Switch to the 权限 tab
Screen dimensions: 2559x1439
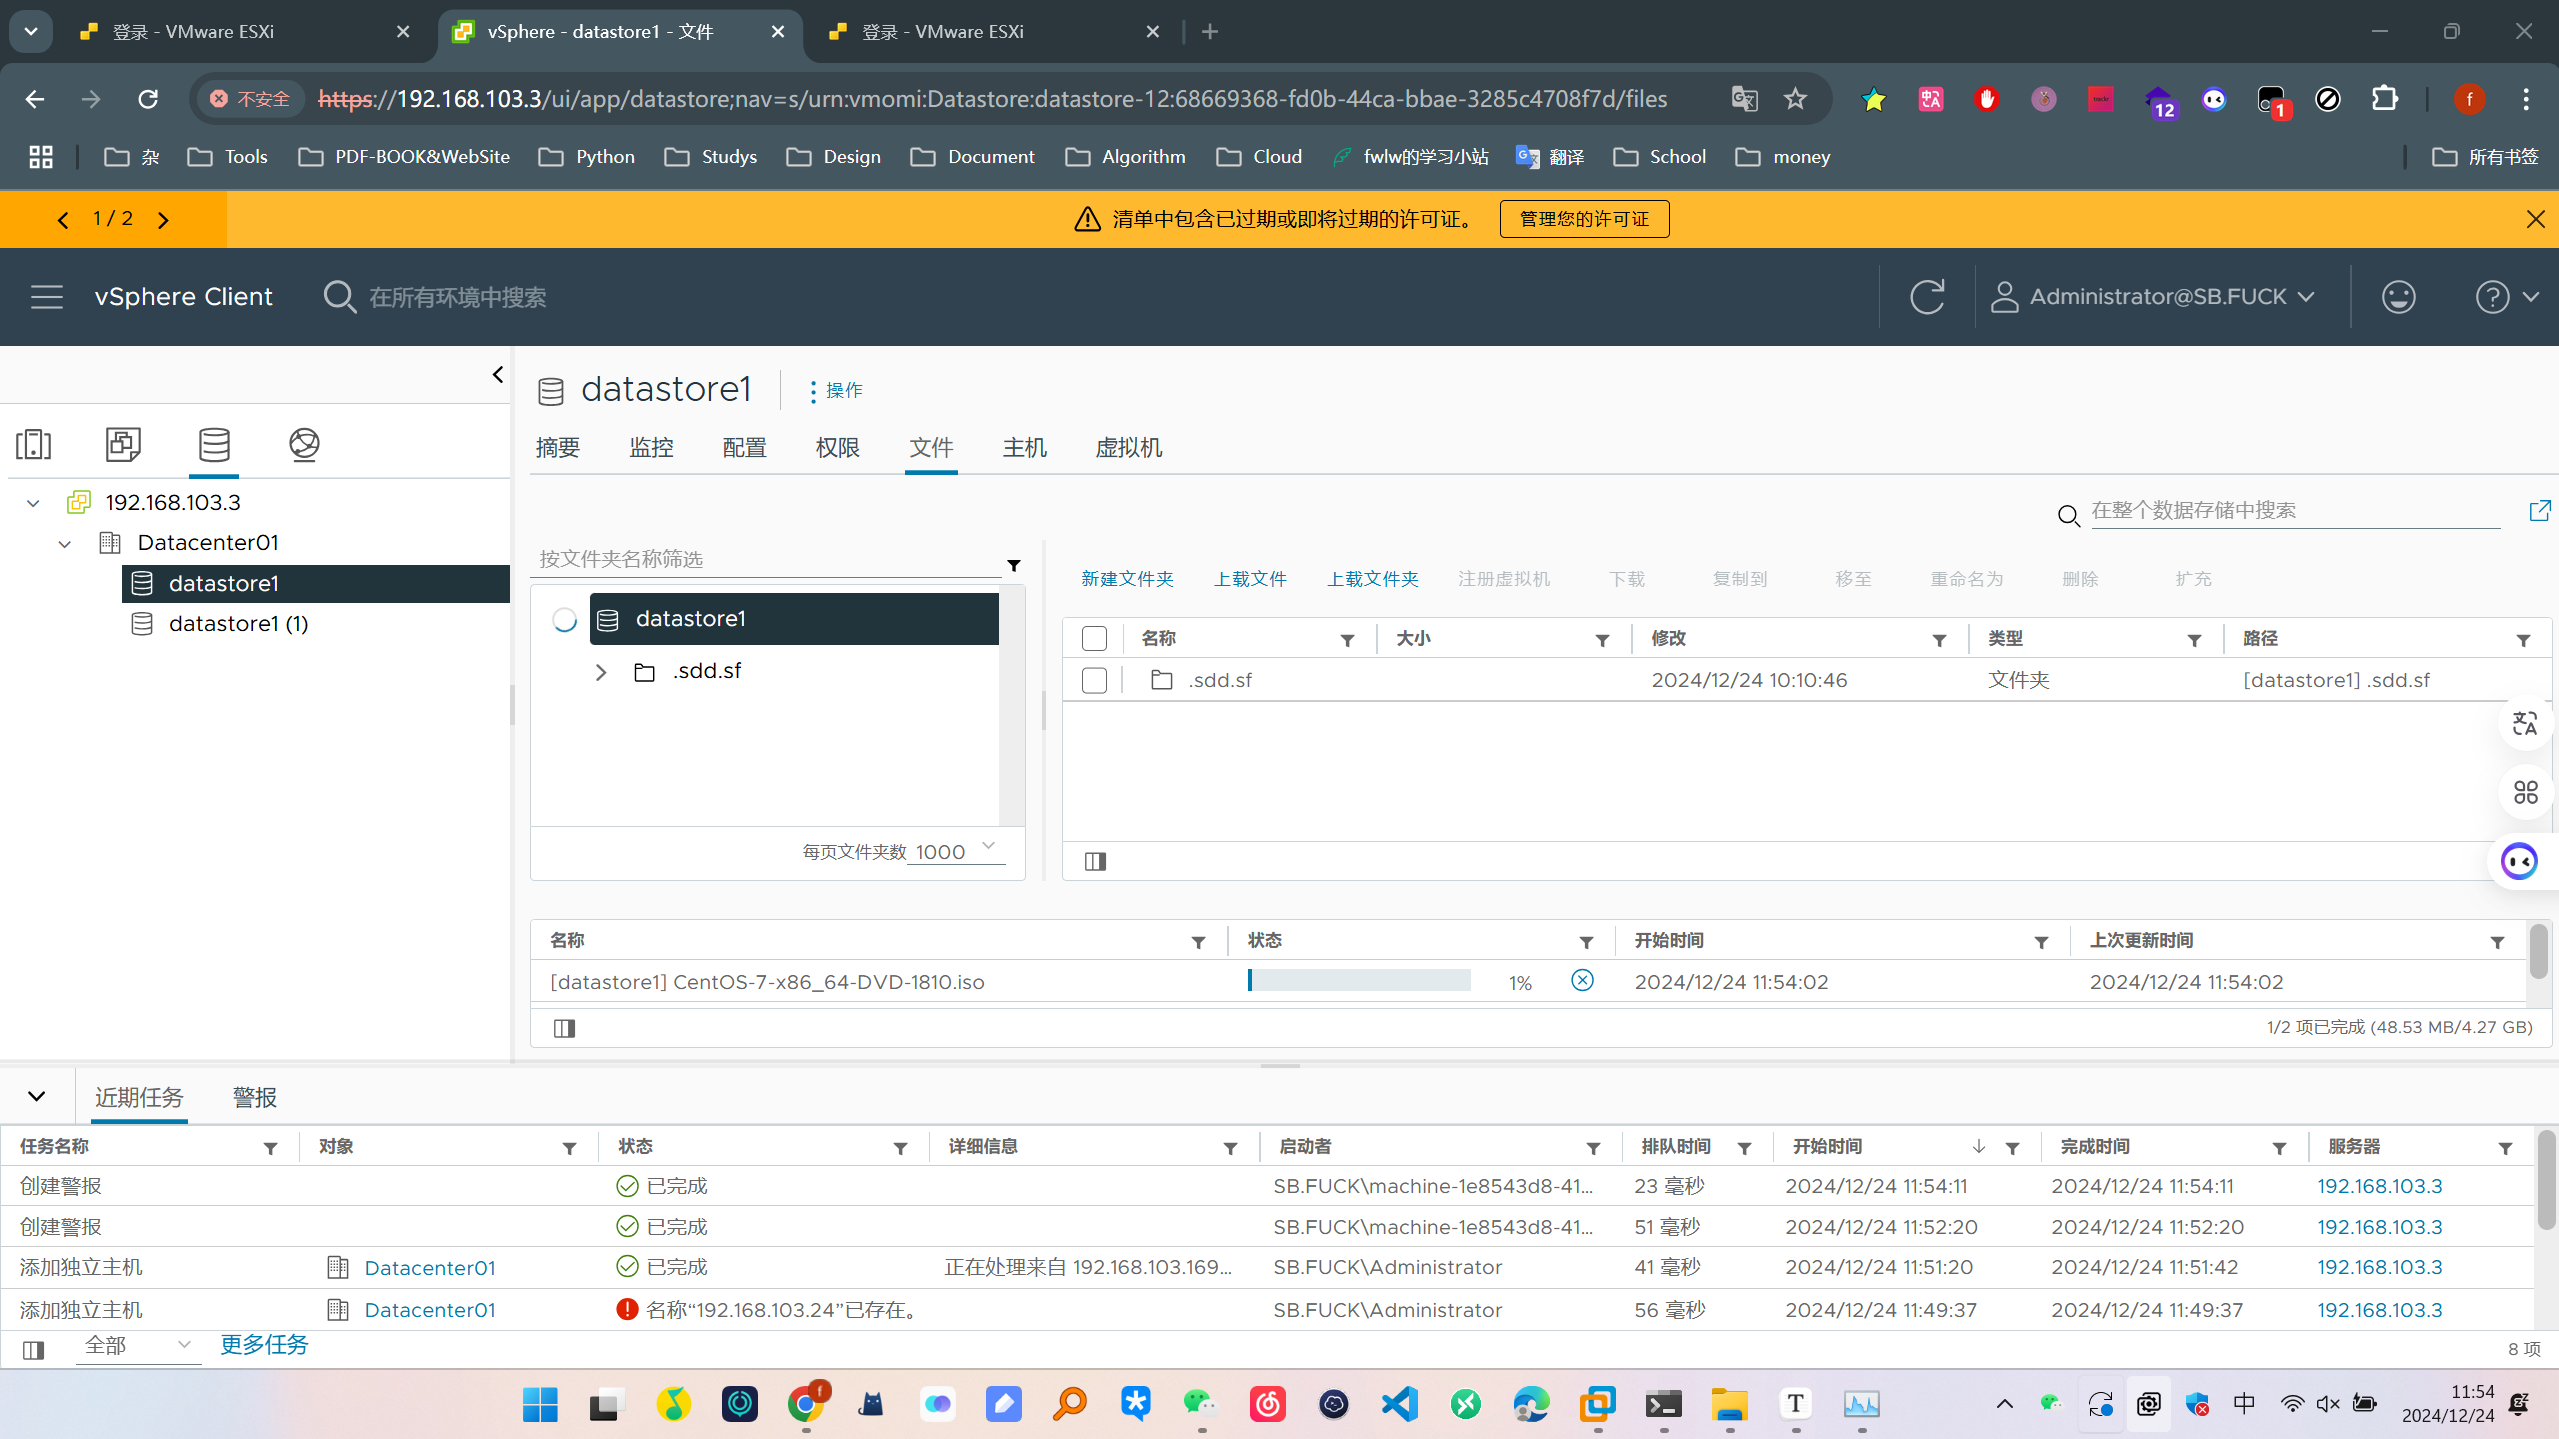[837, 448]
